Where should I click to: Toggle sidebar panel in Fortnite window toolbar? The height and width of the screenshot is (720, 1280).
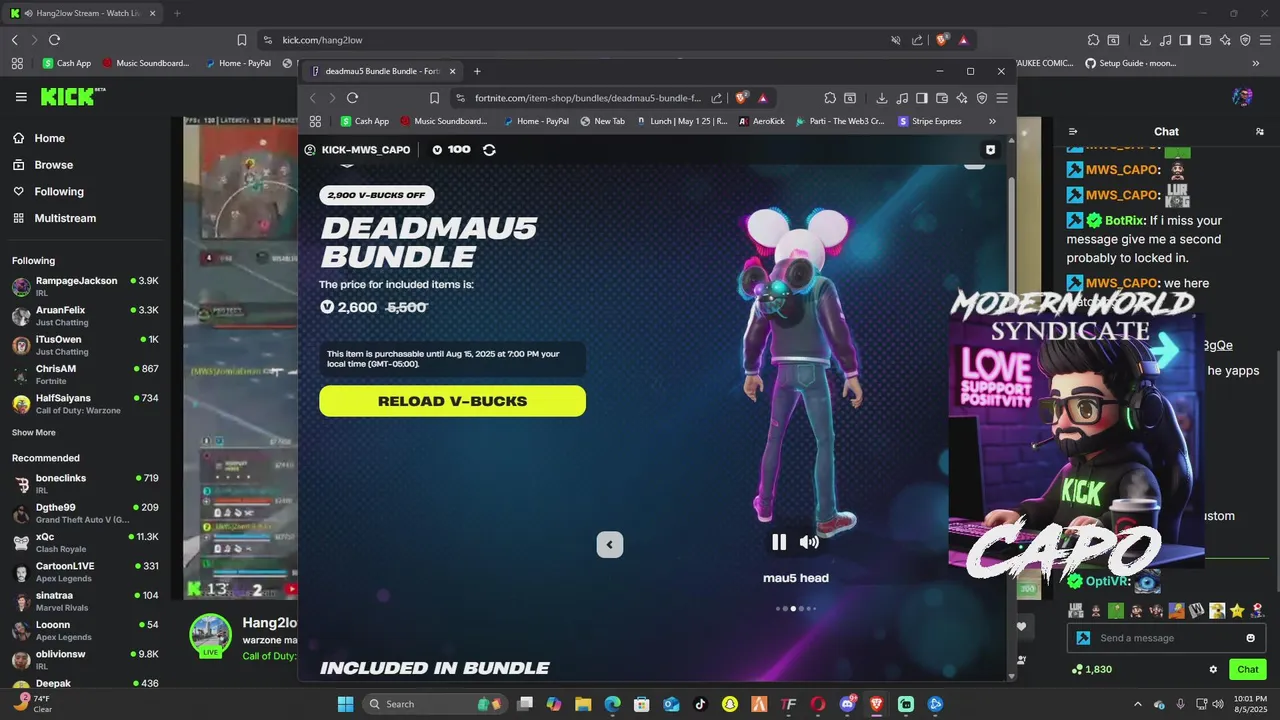coord(922,98)
